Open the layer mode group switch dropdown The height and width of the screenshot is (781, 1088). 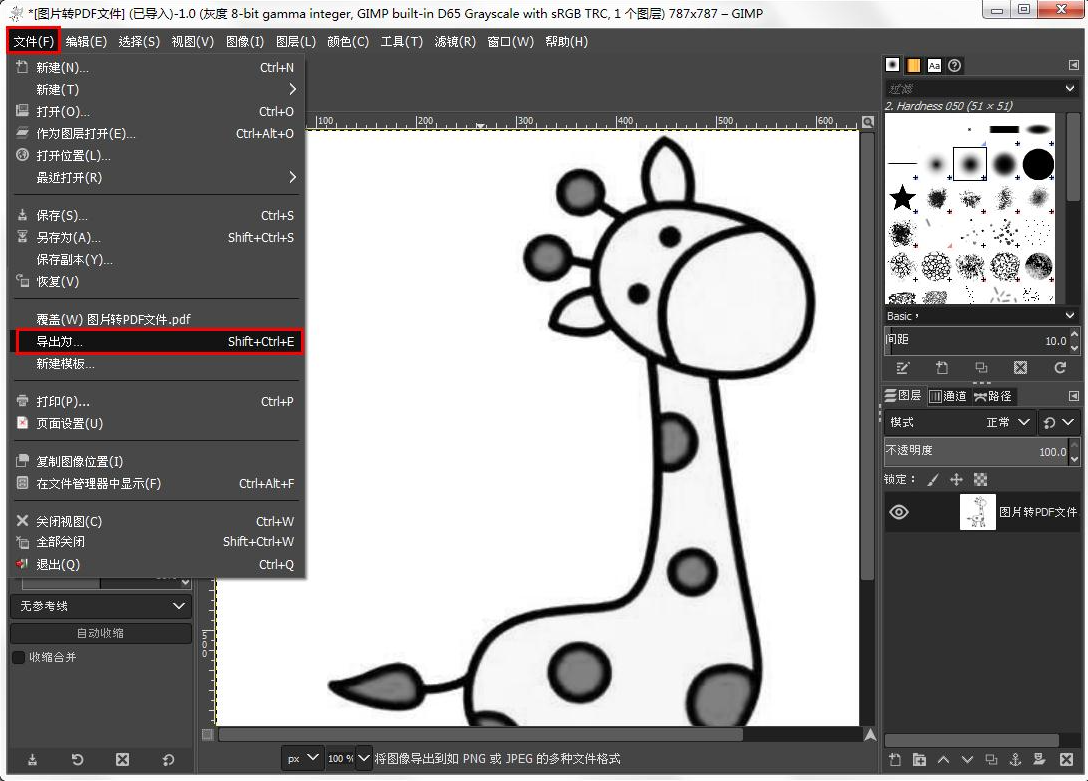click(x=1059, y=422)
